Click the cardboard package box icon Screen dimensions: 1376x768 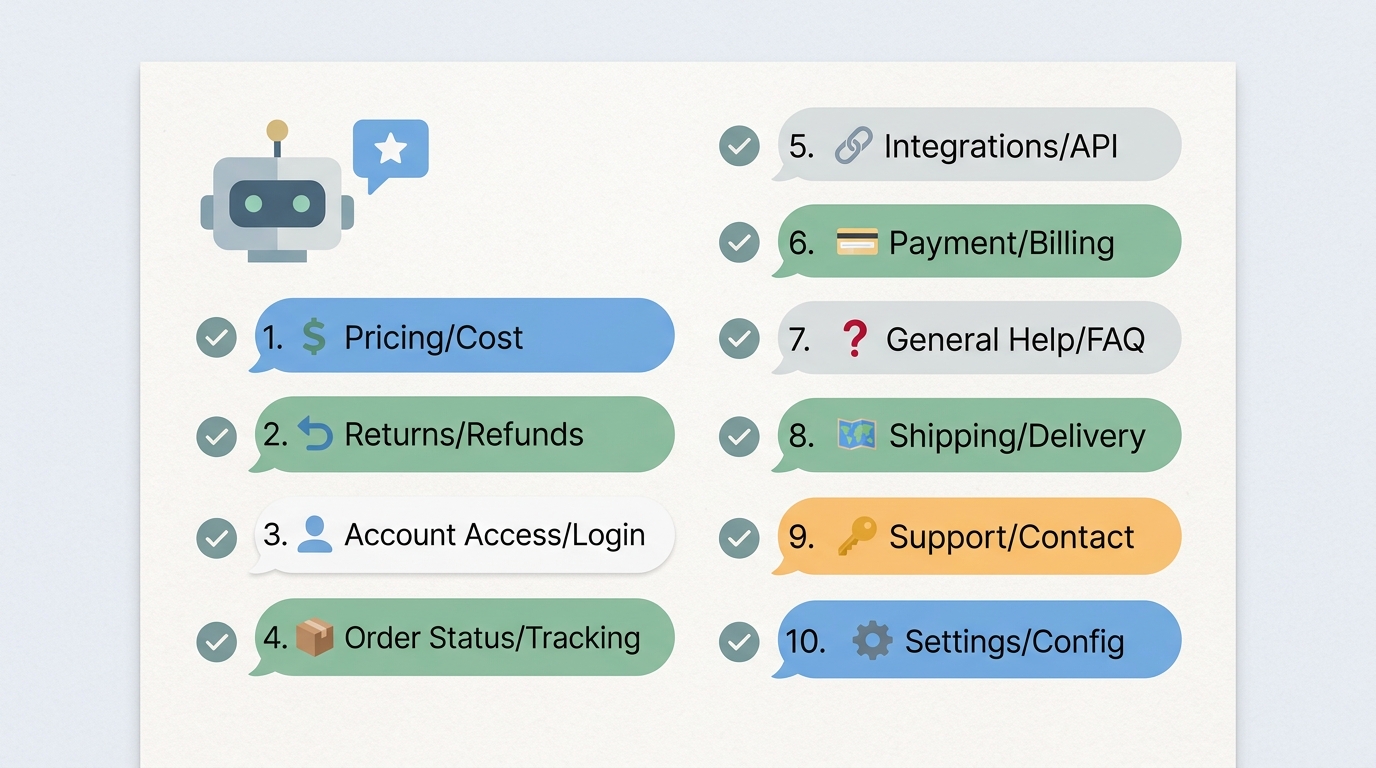click(x=314, y=637)
